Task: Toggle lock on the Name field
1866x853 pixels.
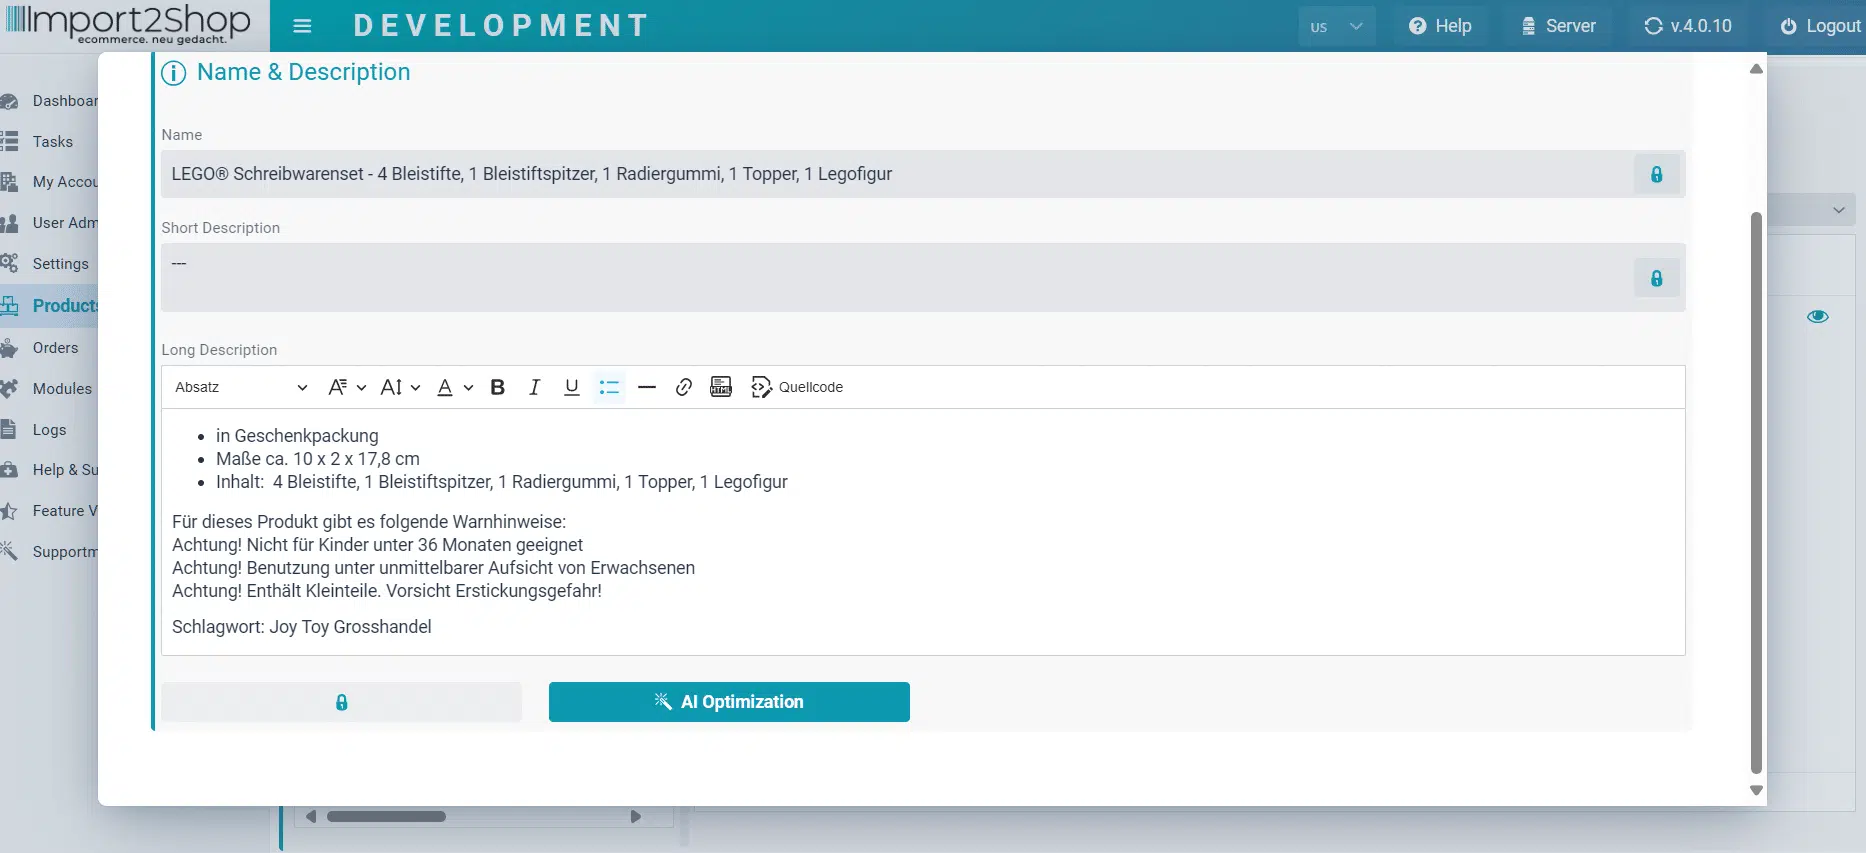Action: point(1656,174)
